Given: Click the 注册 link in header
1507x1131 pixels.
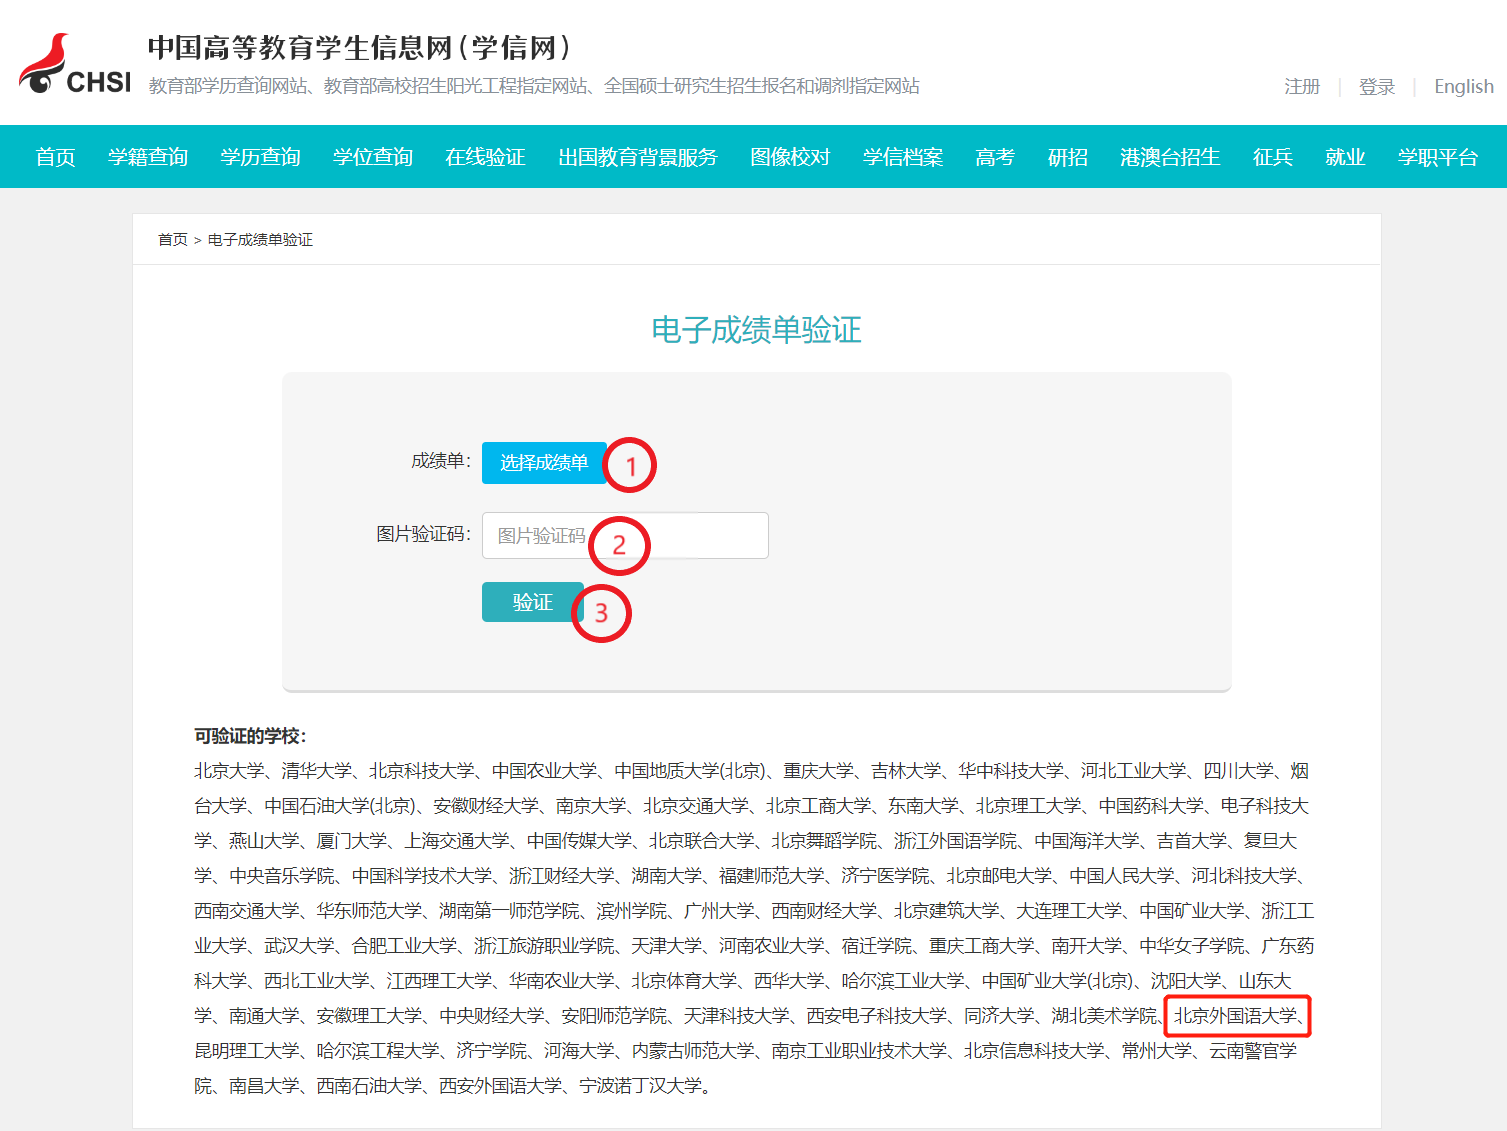Looking at the screenshot, I should tap(1302, 87).
